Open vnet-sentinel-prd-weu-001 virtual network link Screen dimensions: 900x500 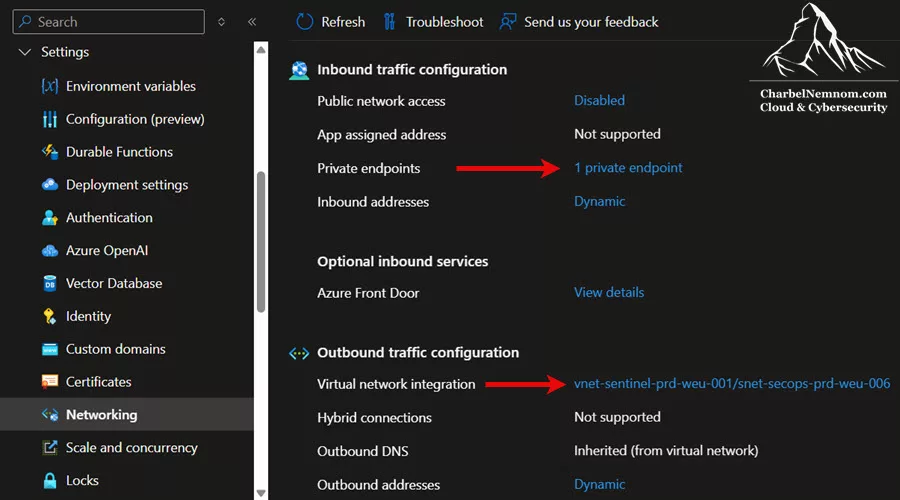732,383
